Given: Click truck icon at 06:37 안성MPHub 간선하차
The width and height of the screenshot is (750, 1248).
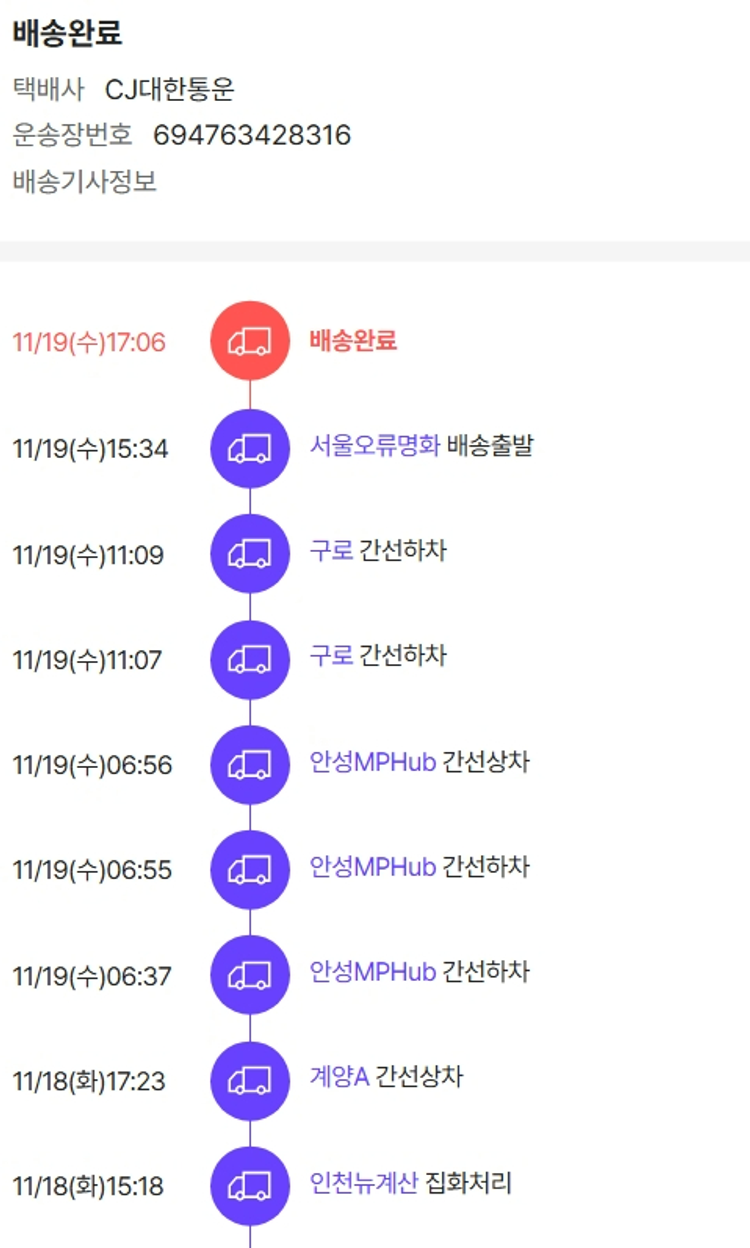Looking at the screenshot, I should [249, 976].
